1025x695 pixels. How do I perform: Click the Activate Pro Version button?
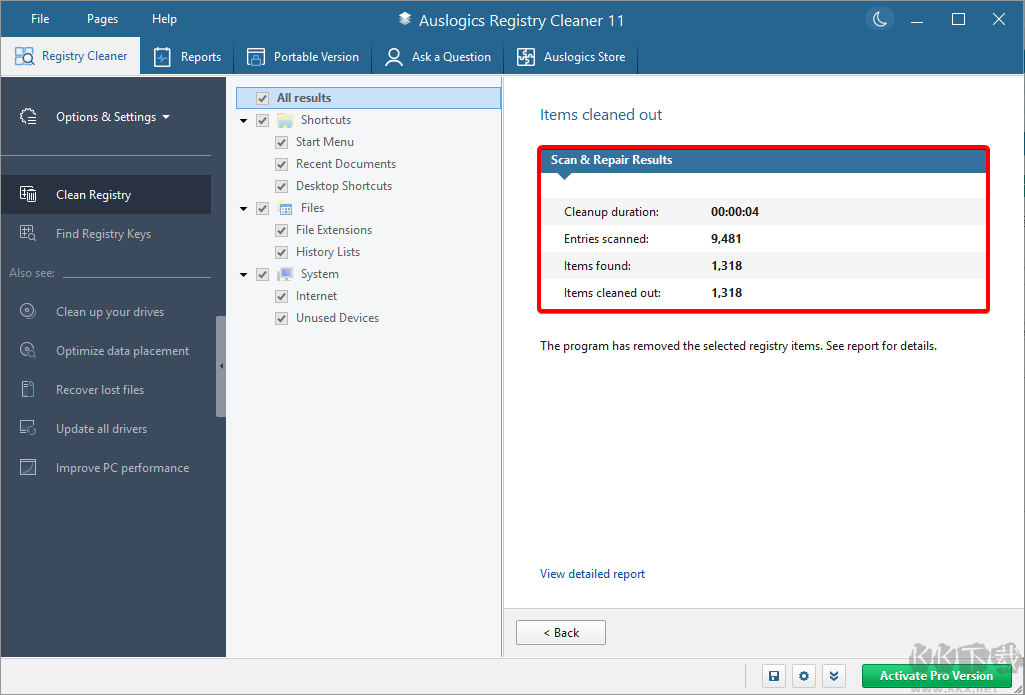click(x=936, y=676)
